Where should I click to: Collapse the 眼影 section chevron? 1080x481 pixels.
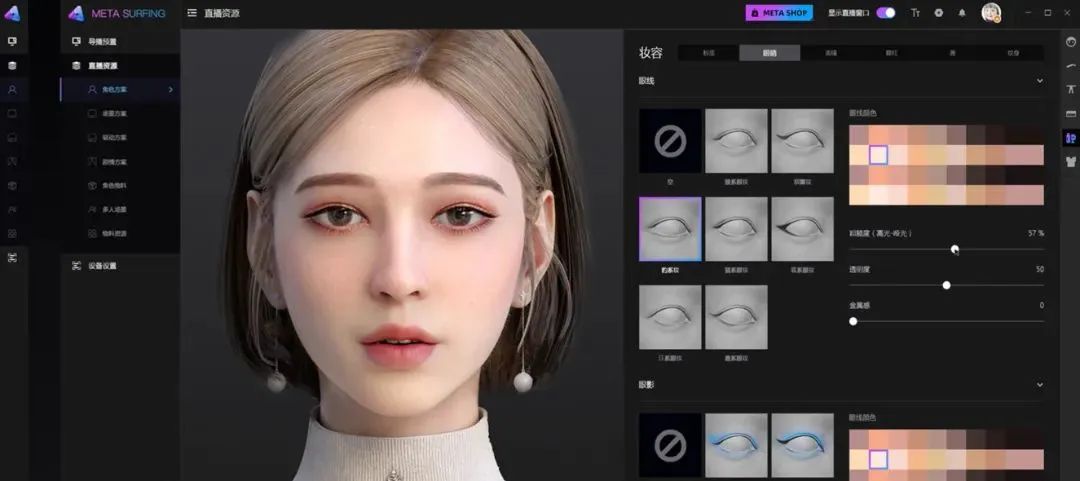tap(1039, 385)
